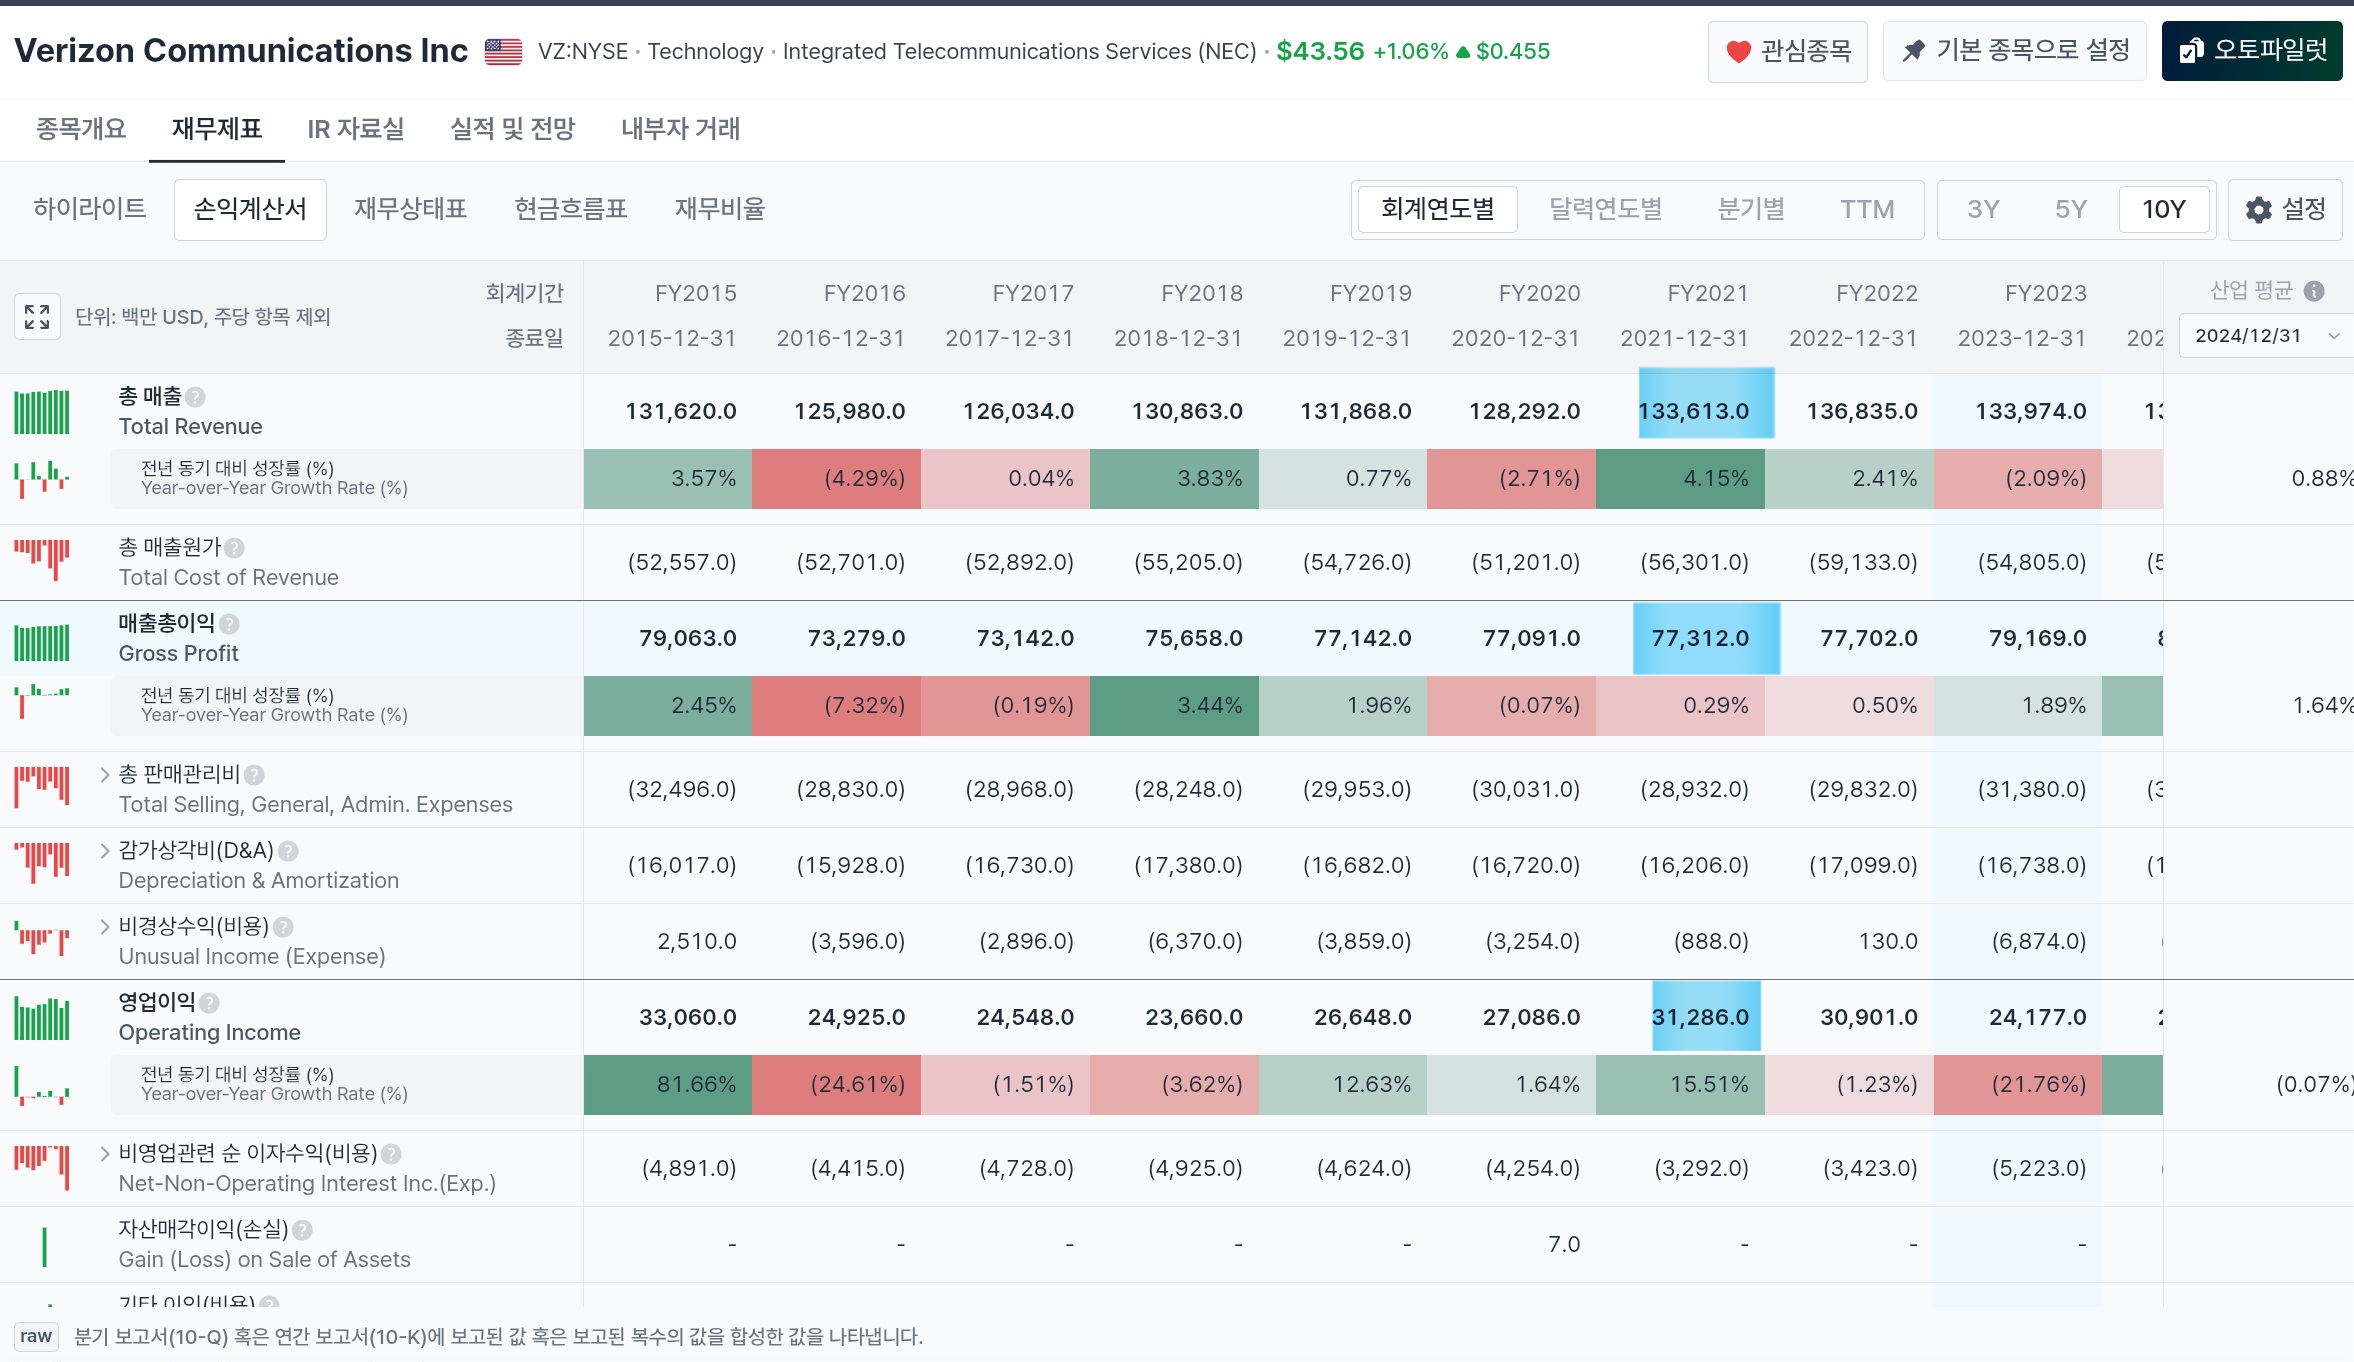Click the help icon beside 영업이익

pos(209,1003)
